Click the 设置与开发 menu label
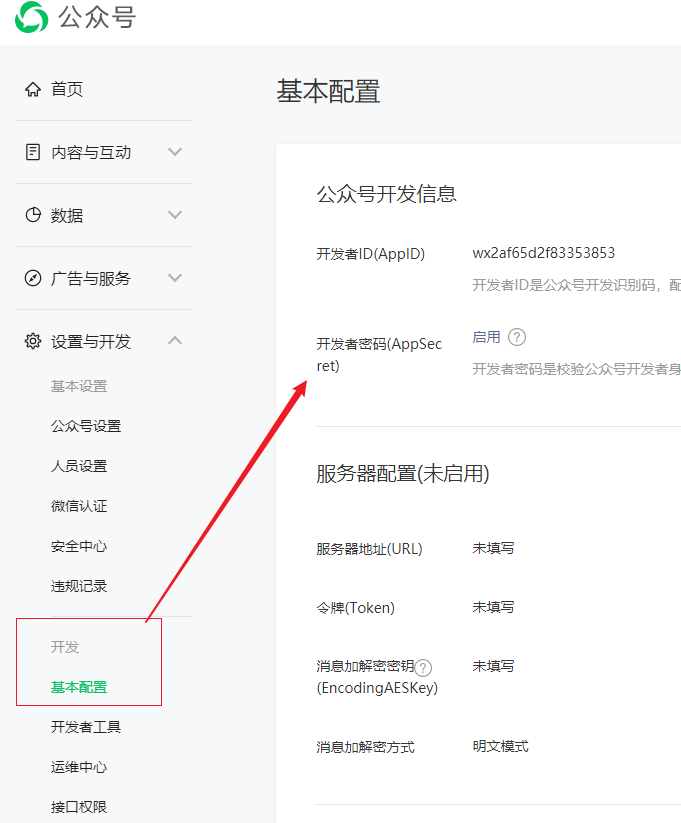 (x=91, y=341)
